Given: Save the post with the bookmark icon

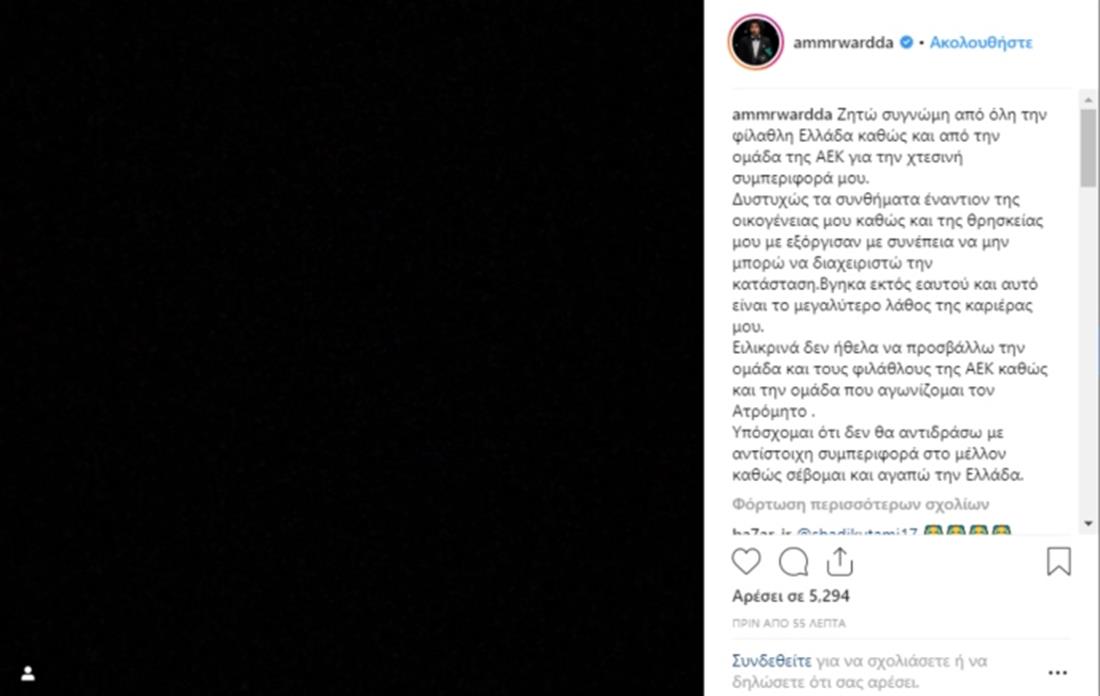Looking at the screenshot, I should 1058,562.
